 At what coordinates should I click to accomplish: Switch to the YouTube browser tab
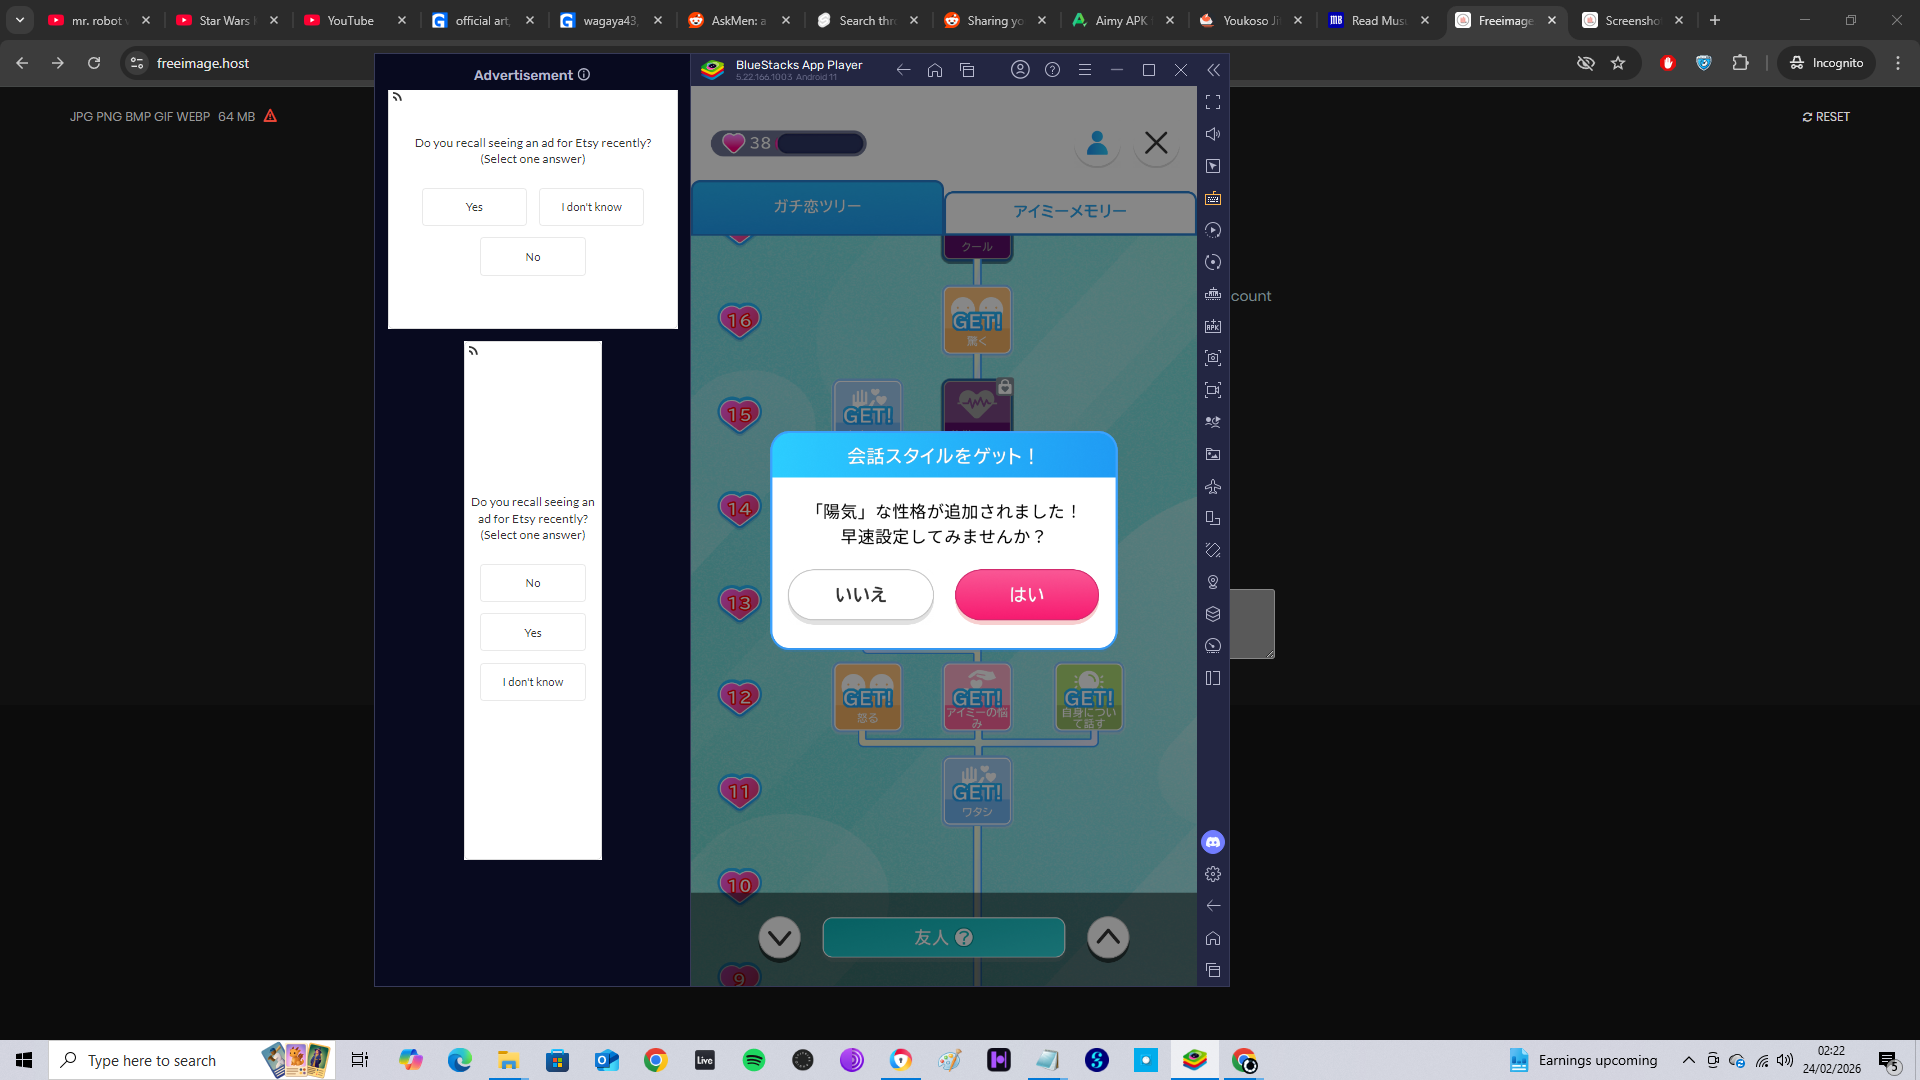point(351,20)
